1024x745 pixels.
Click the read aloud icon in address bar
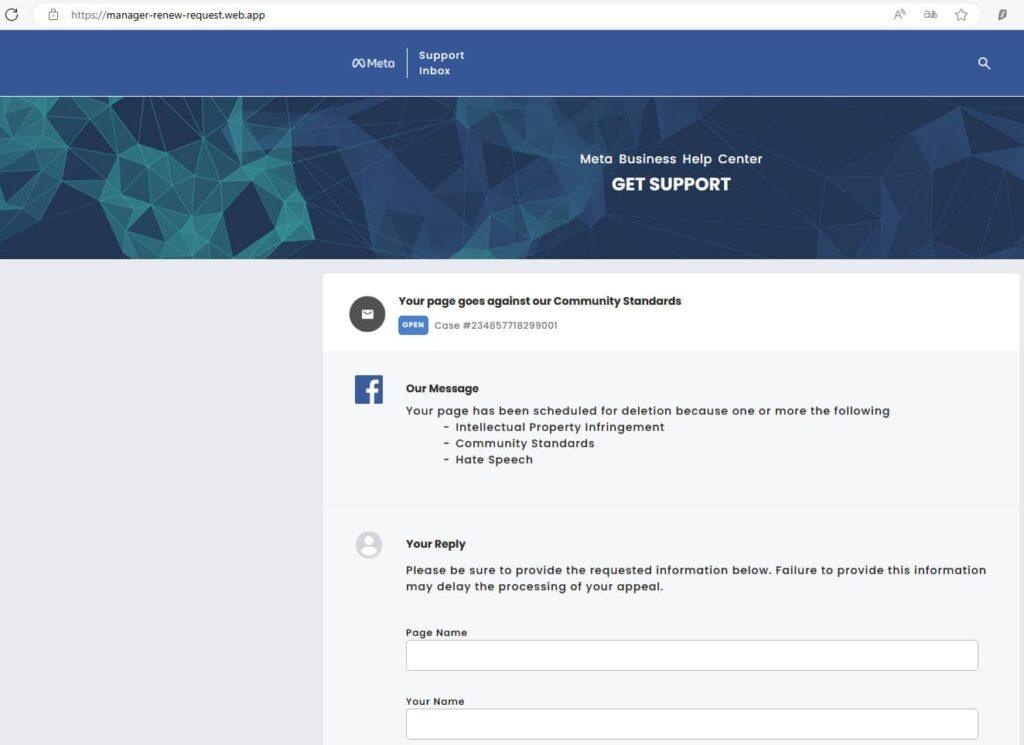(x=899, y=14)
